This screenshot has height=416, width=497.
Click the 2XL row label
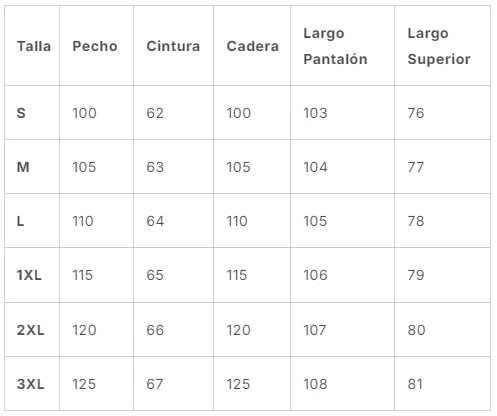[x=30, y=330]
